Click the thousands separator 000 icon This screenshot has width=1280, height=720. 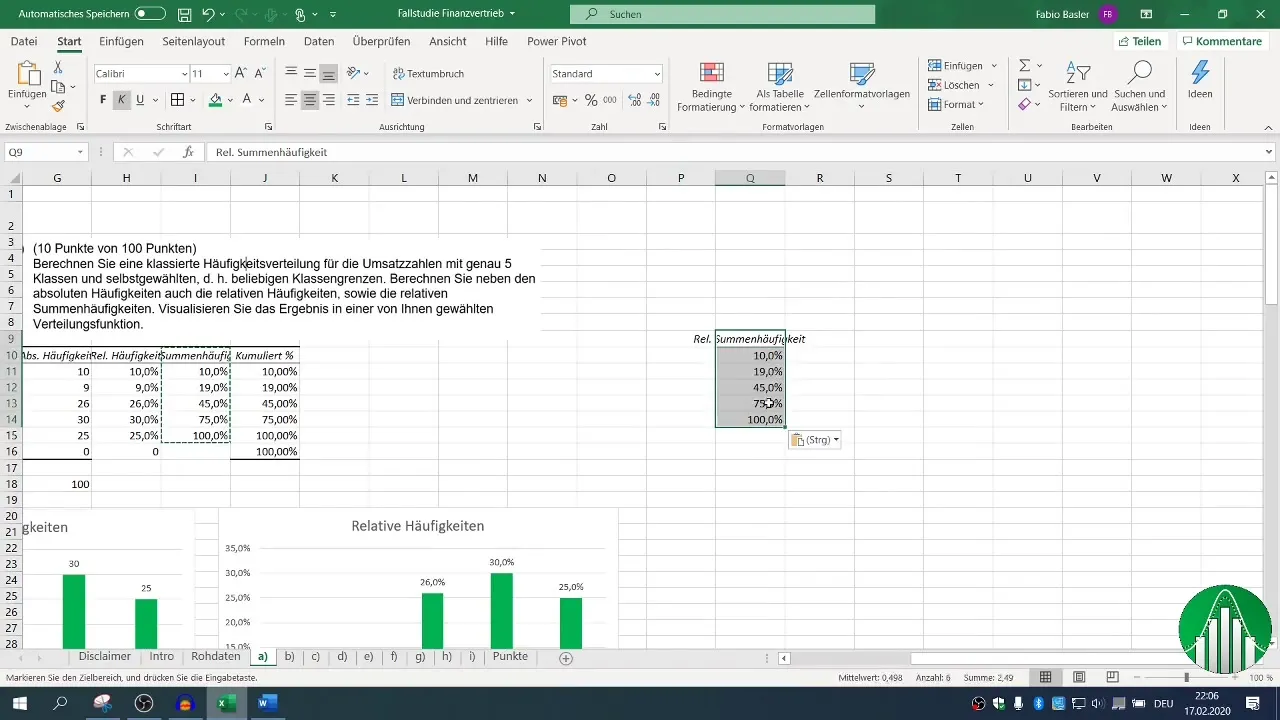tap(609, 100)
